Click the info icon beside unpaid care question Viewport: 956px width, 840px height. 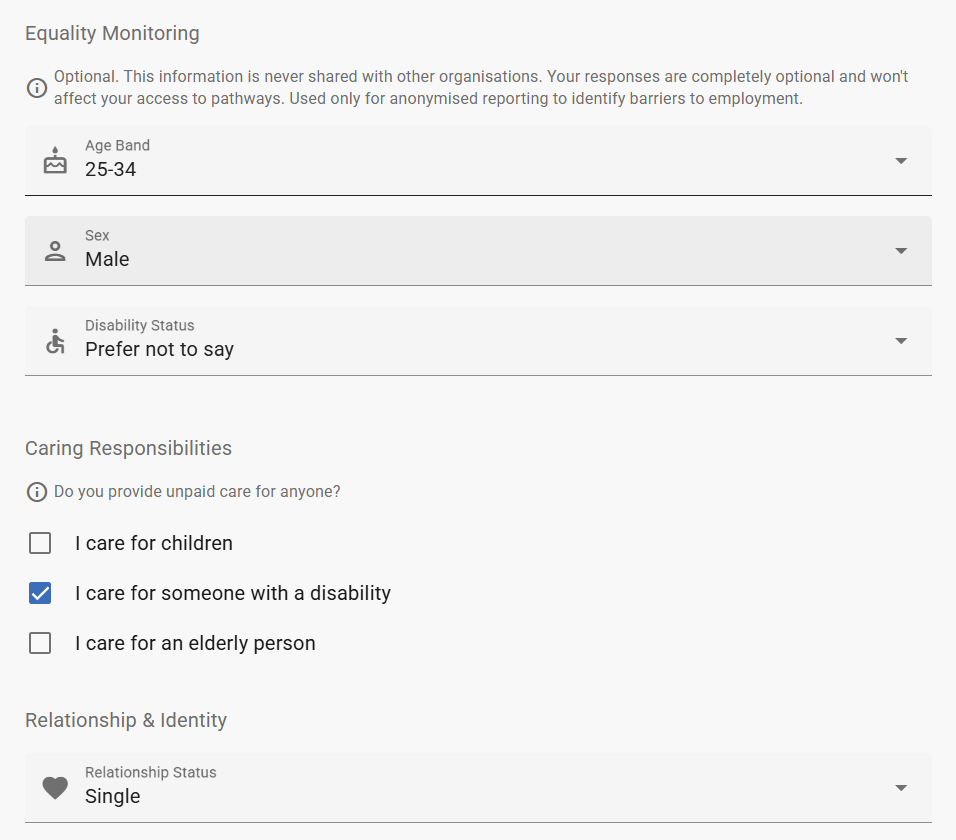(x=37, y=492)
